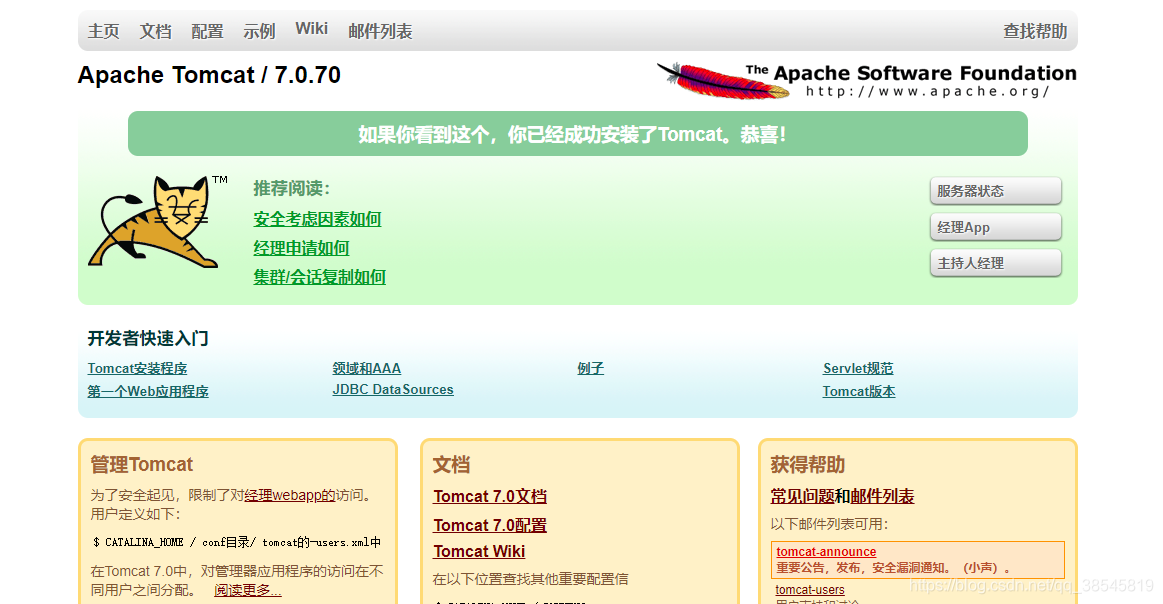Click the Apache Software Foundation feather logo
Viewport: 1163px width, 604px height.
[x=866, y=81]
